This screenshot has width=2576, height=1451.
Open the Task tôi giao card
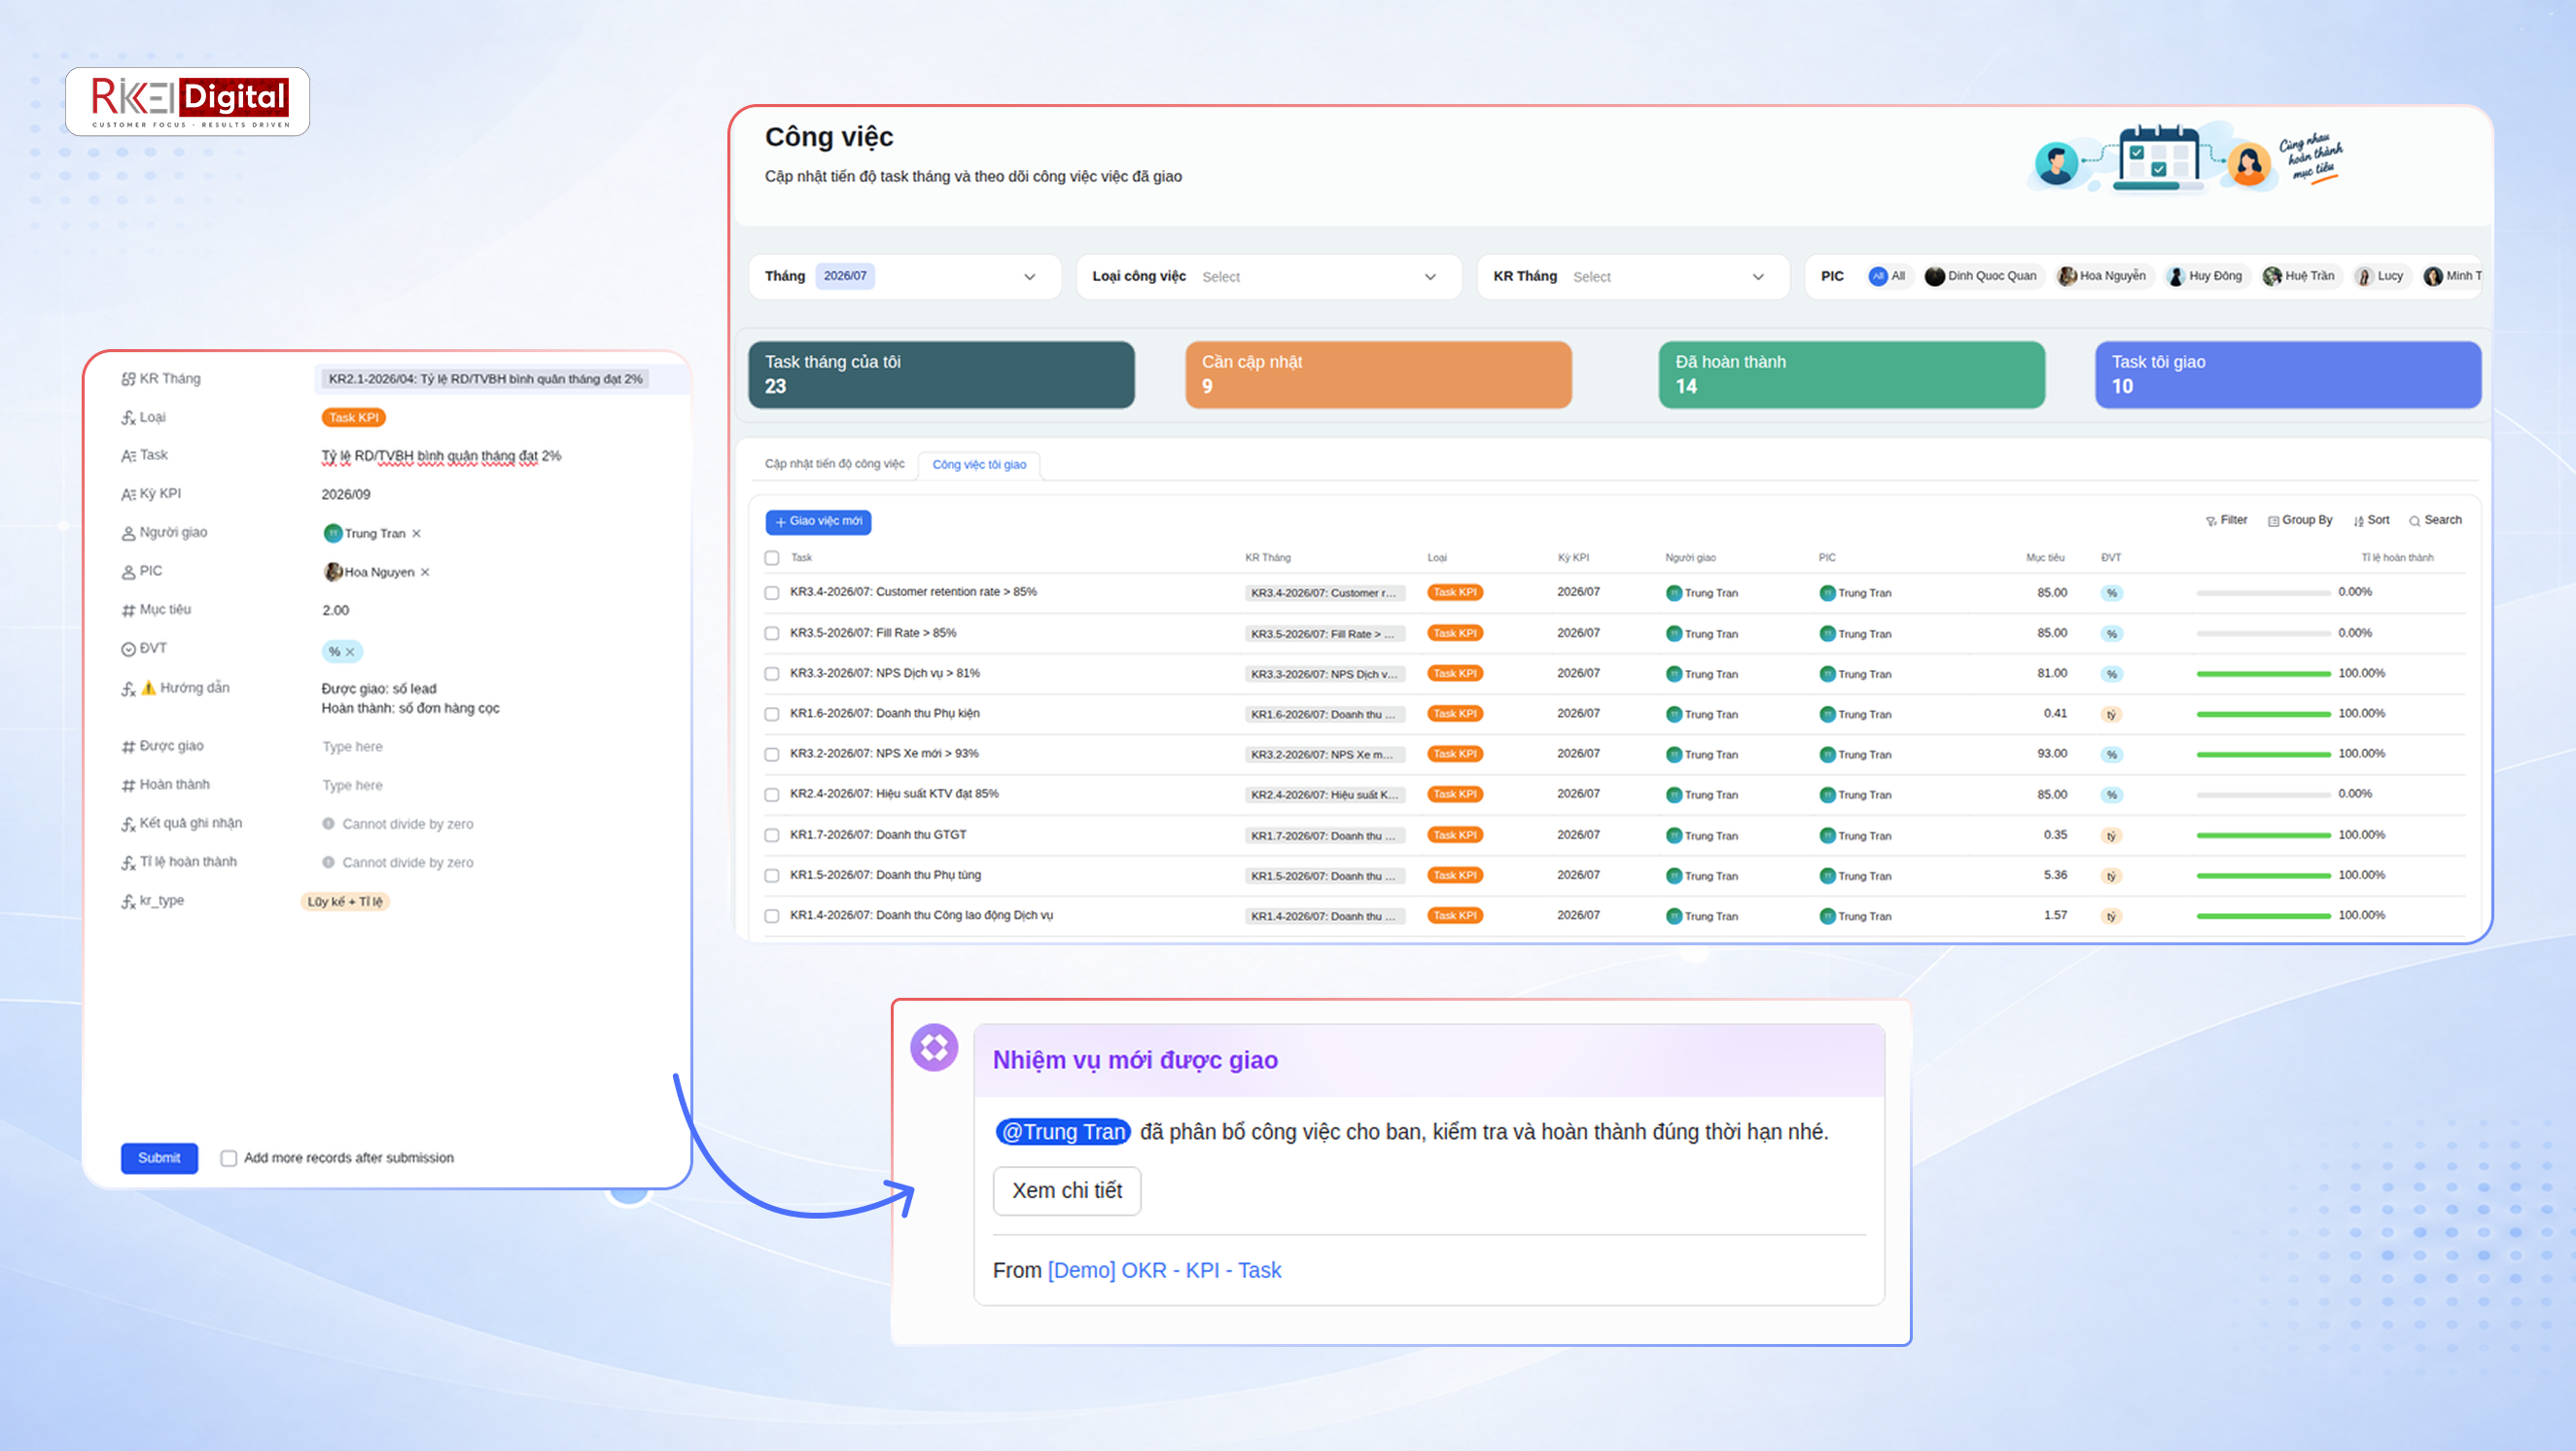pyautogui.click(x=2288, y=375)
